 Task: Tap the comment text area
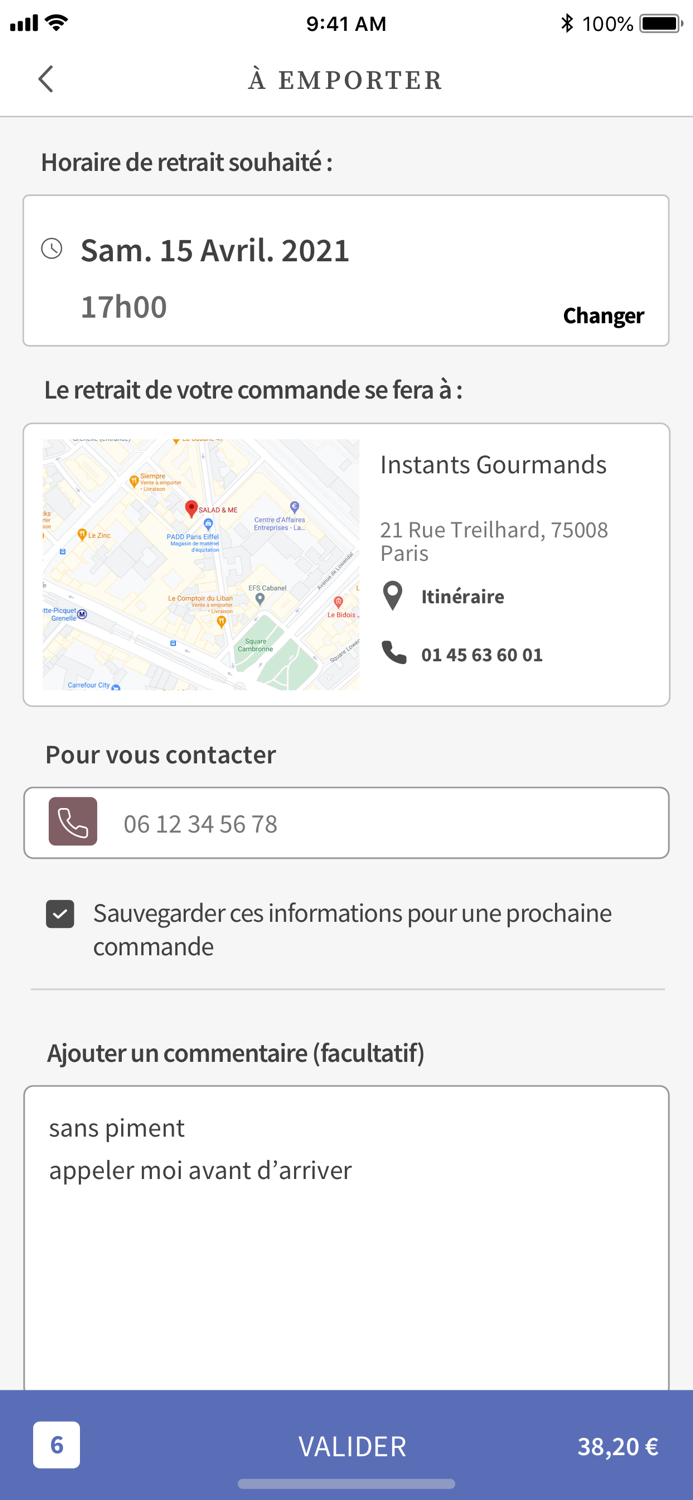pyautogui.click(x=346, y=1240)
